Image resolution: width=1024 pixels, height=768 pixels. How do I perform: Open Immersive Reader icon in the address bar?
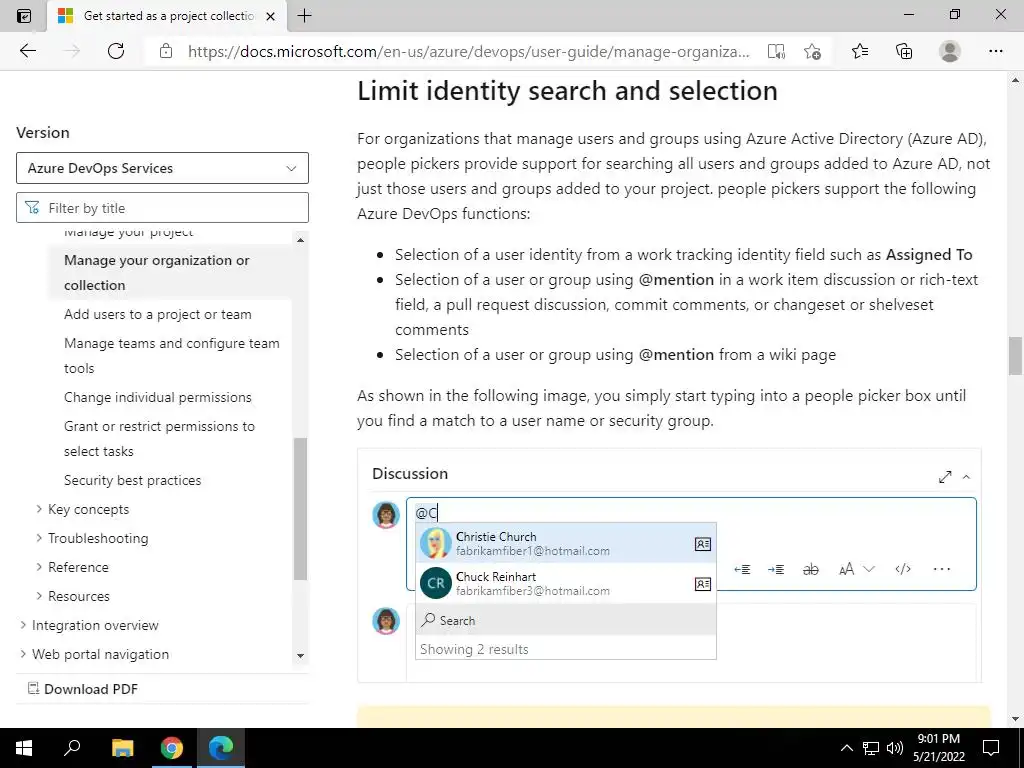click(776, 52)
